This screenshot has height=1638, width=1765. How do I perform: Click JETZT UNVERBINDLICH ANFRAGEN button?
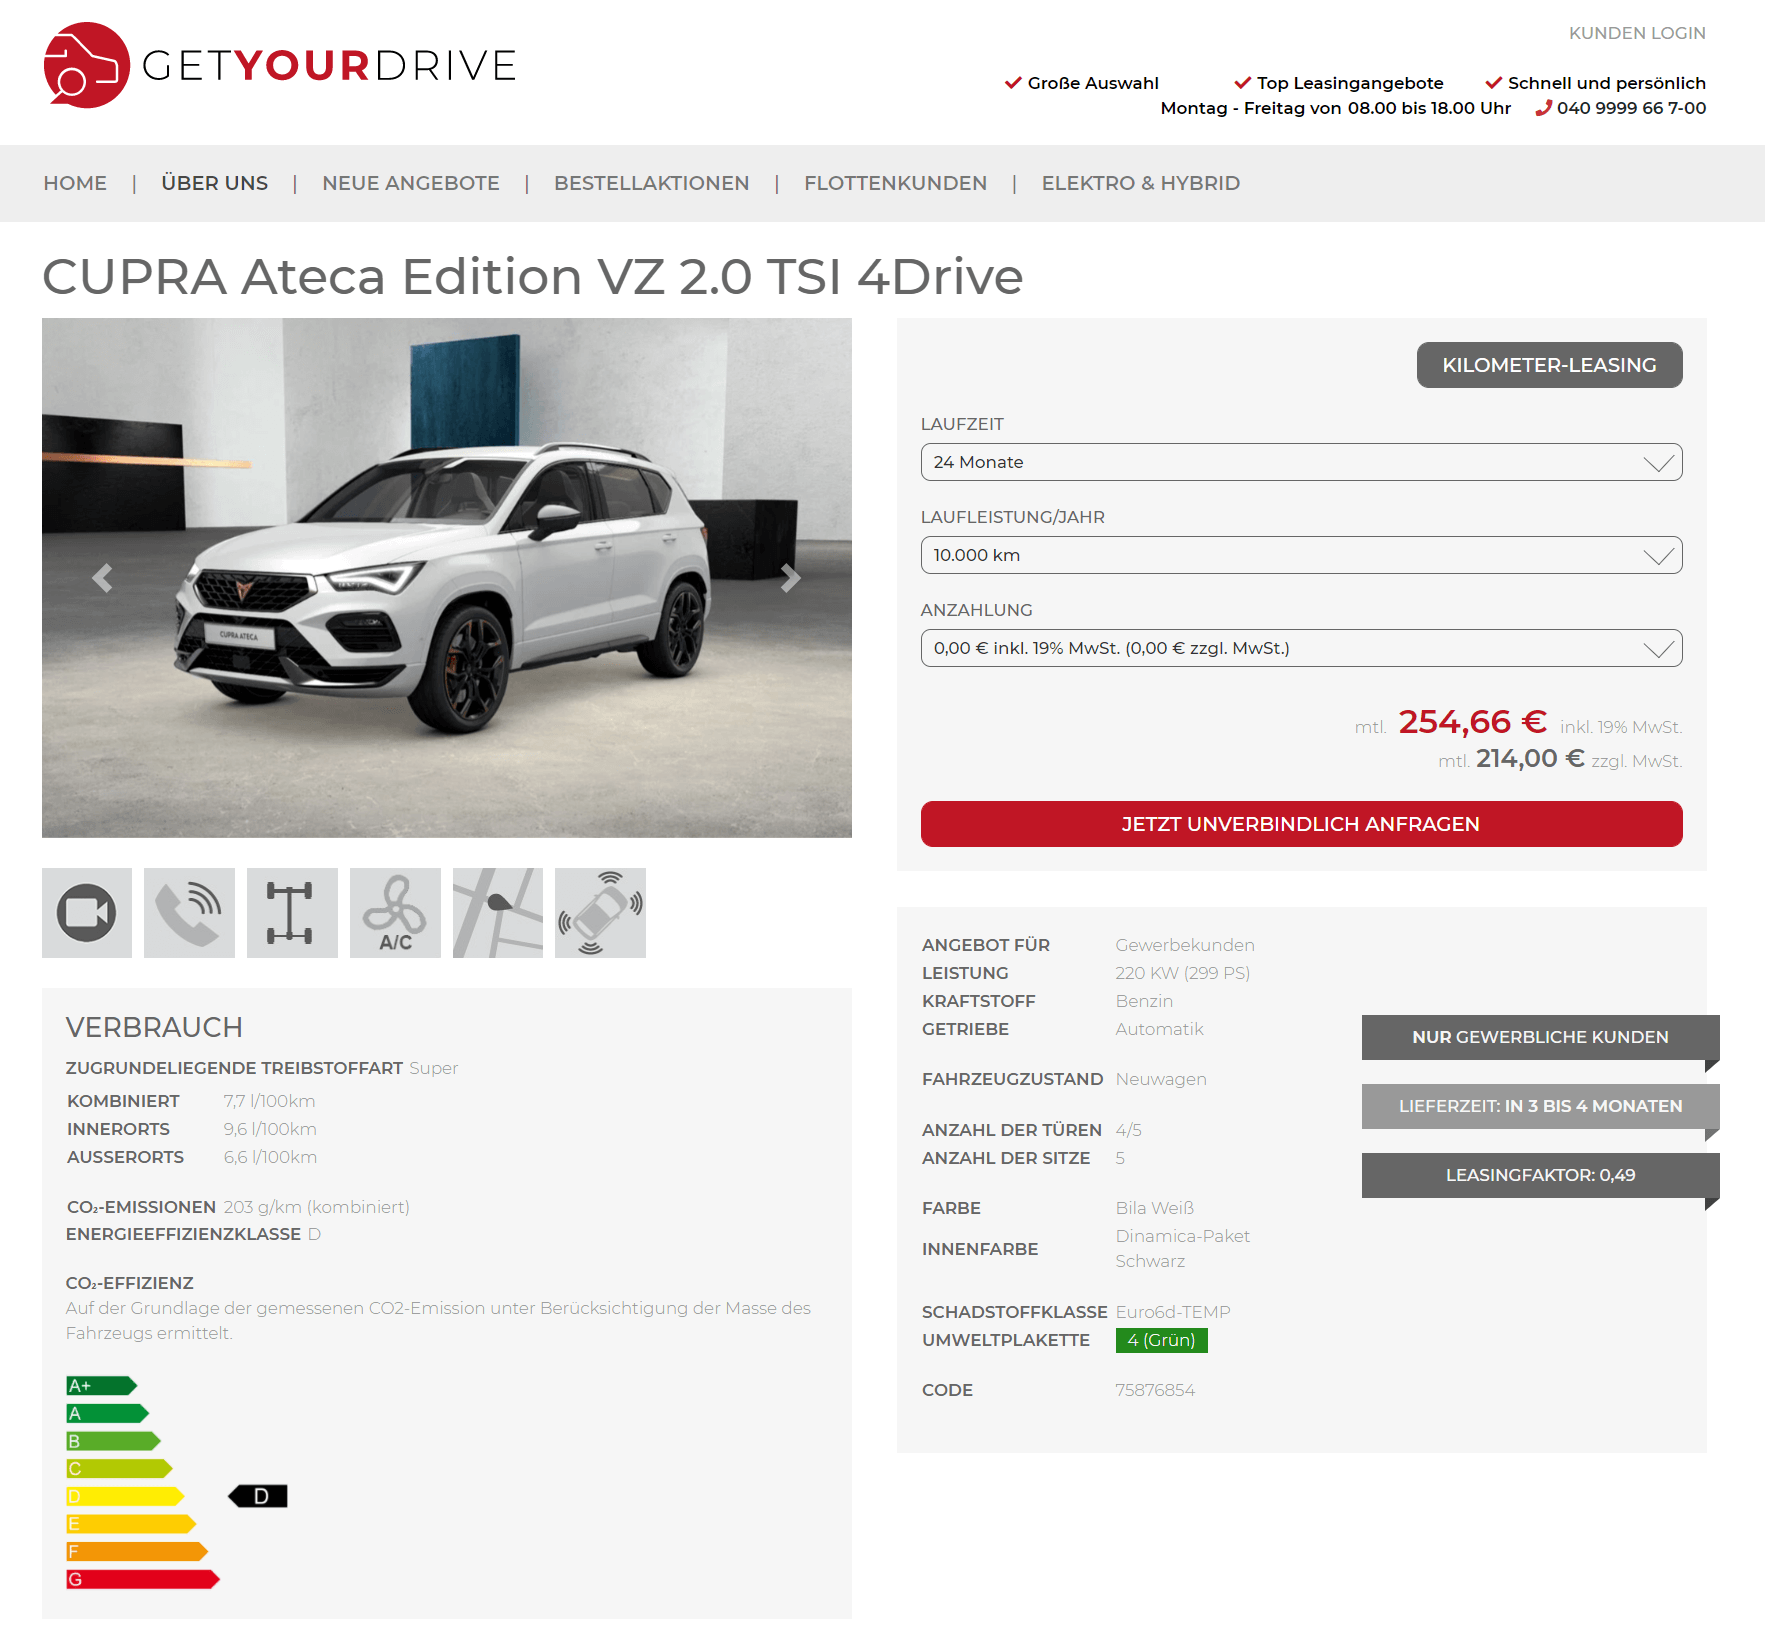1301,824
